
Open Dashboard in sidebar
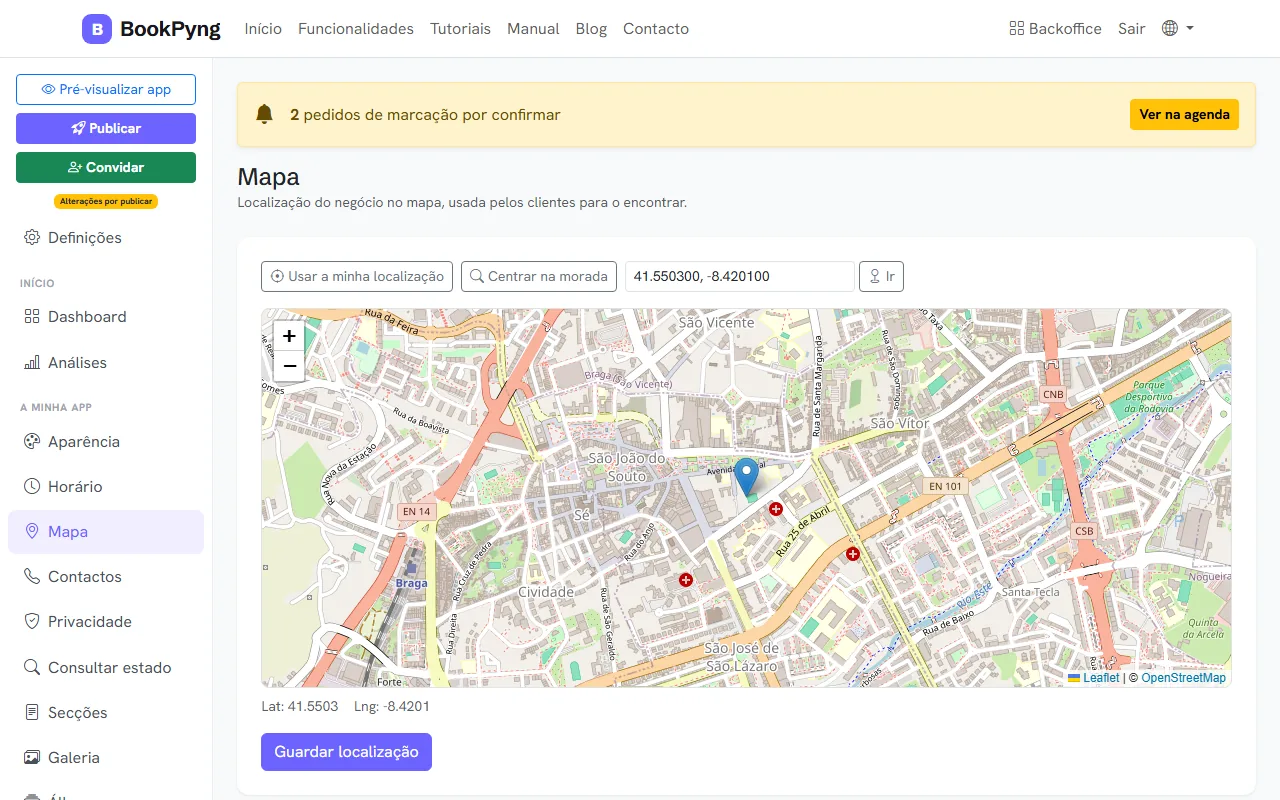[x=106, y=317]
